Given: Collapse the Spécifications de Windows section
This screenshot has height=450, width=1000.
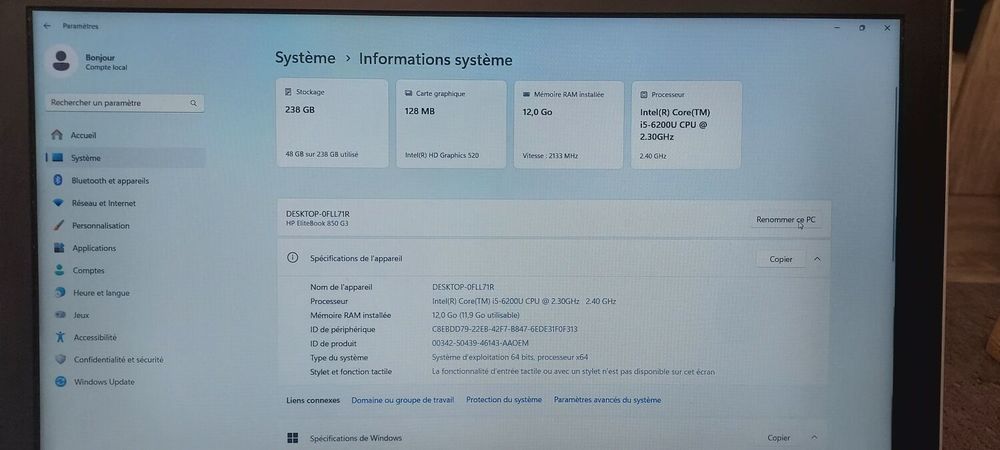Looking at the screenshot, I should point(814,437).
